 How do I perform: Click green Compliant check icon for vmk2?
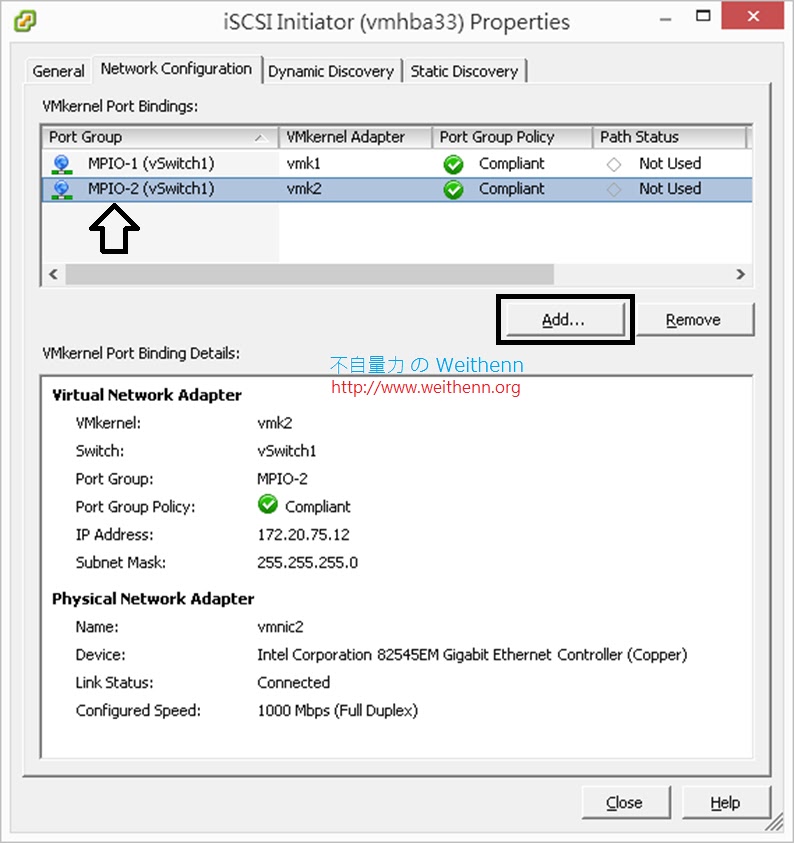pyautogui.click(x=453, y=189)
